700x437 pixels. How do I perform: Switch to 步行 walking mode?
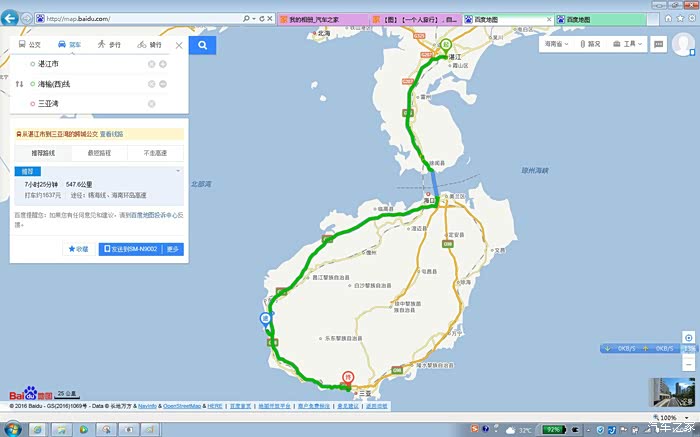[x=109, y=45]
